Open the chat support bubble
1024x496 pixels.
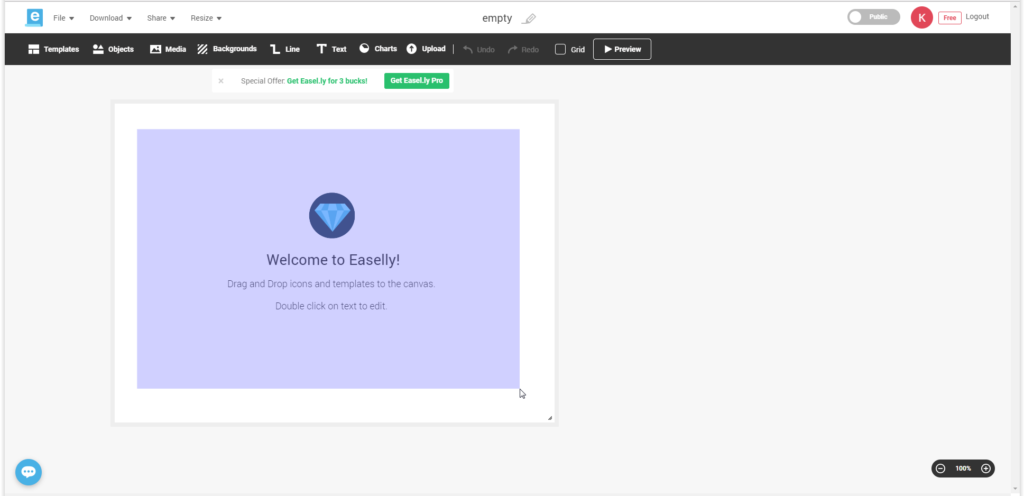(29, 472)
